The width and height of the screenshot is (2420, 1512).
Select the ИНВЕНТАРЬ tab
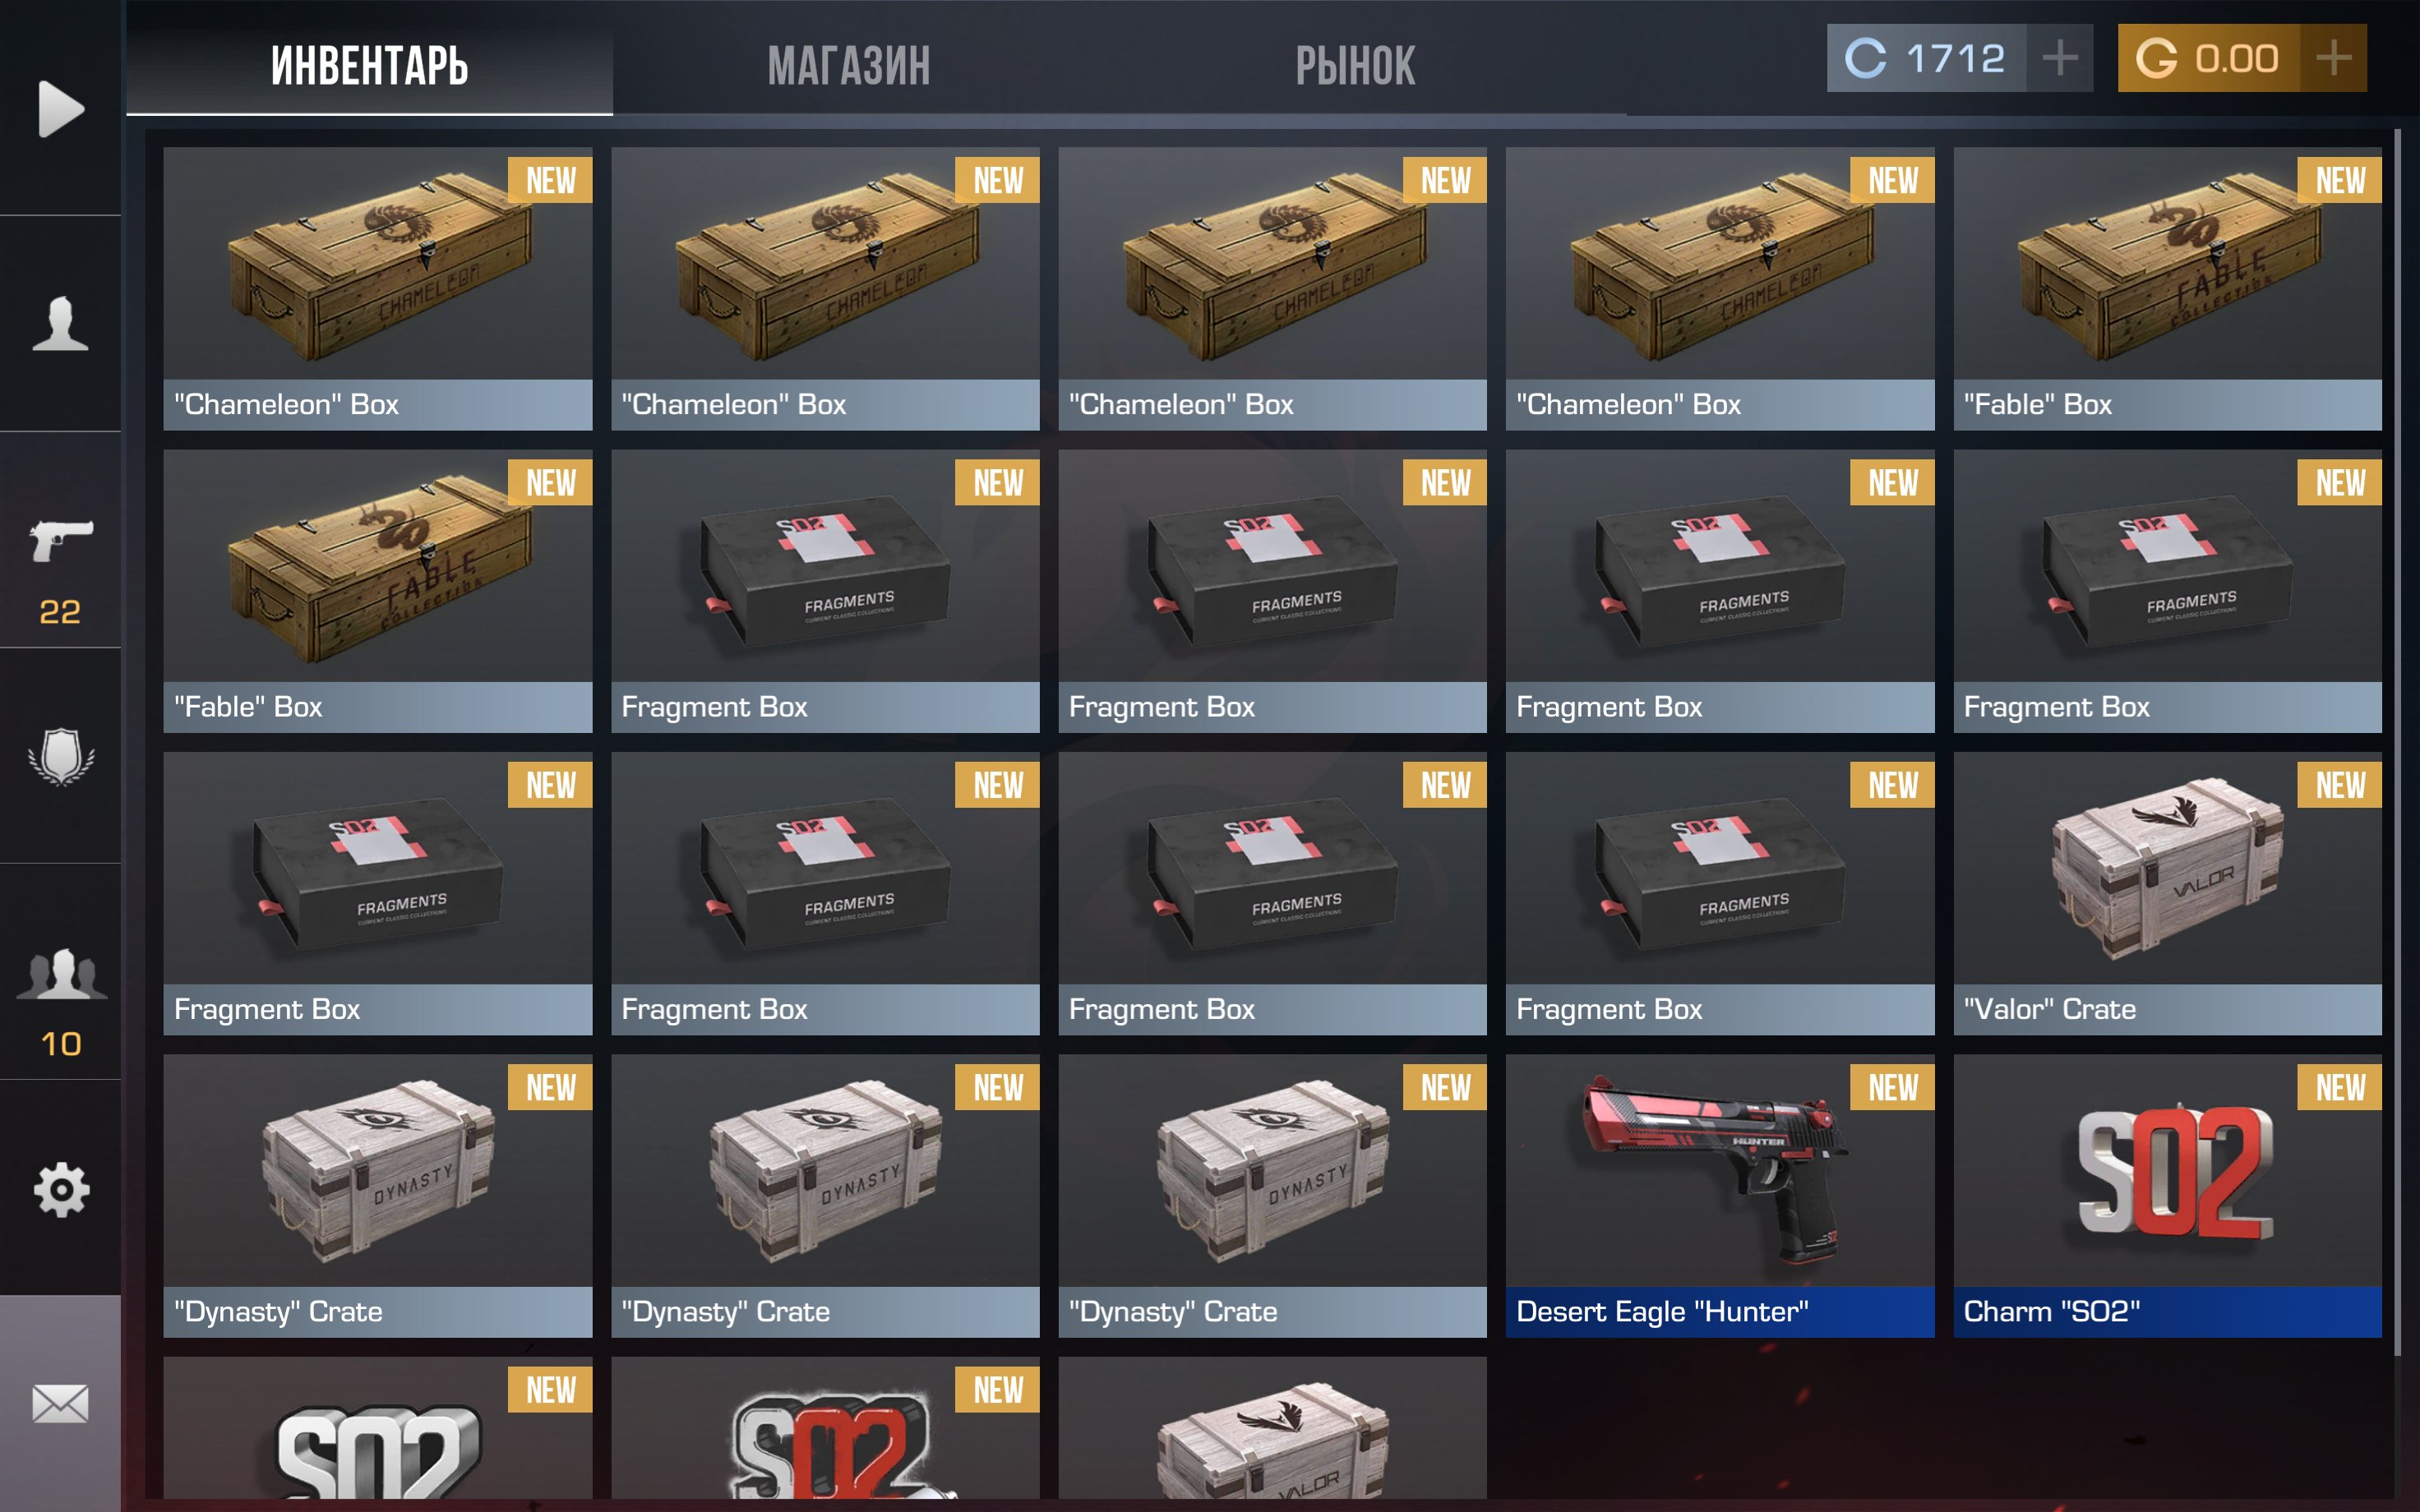click(369, 66)
